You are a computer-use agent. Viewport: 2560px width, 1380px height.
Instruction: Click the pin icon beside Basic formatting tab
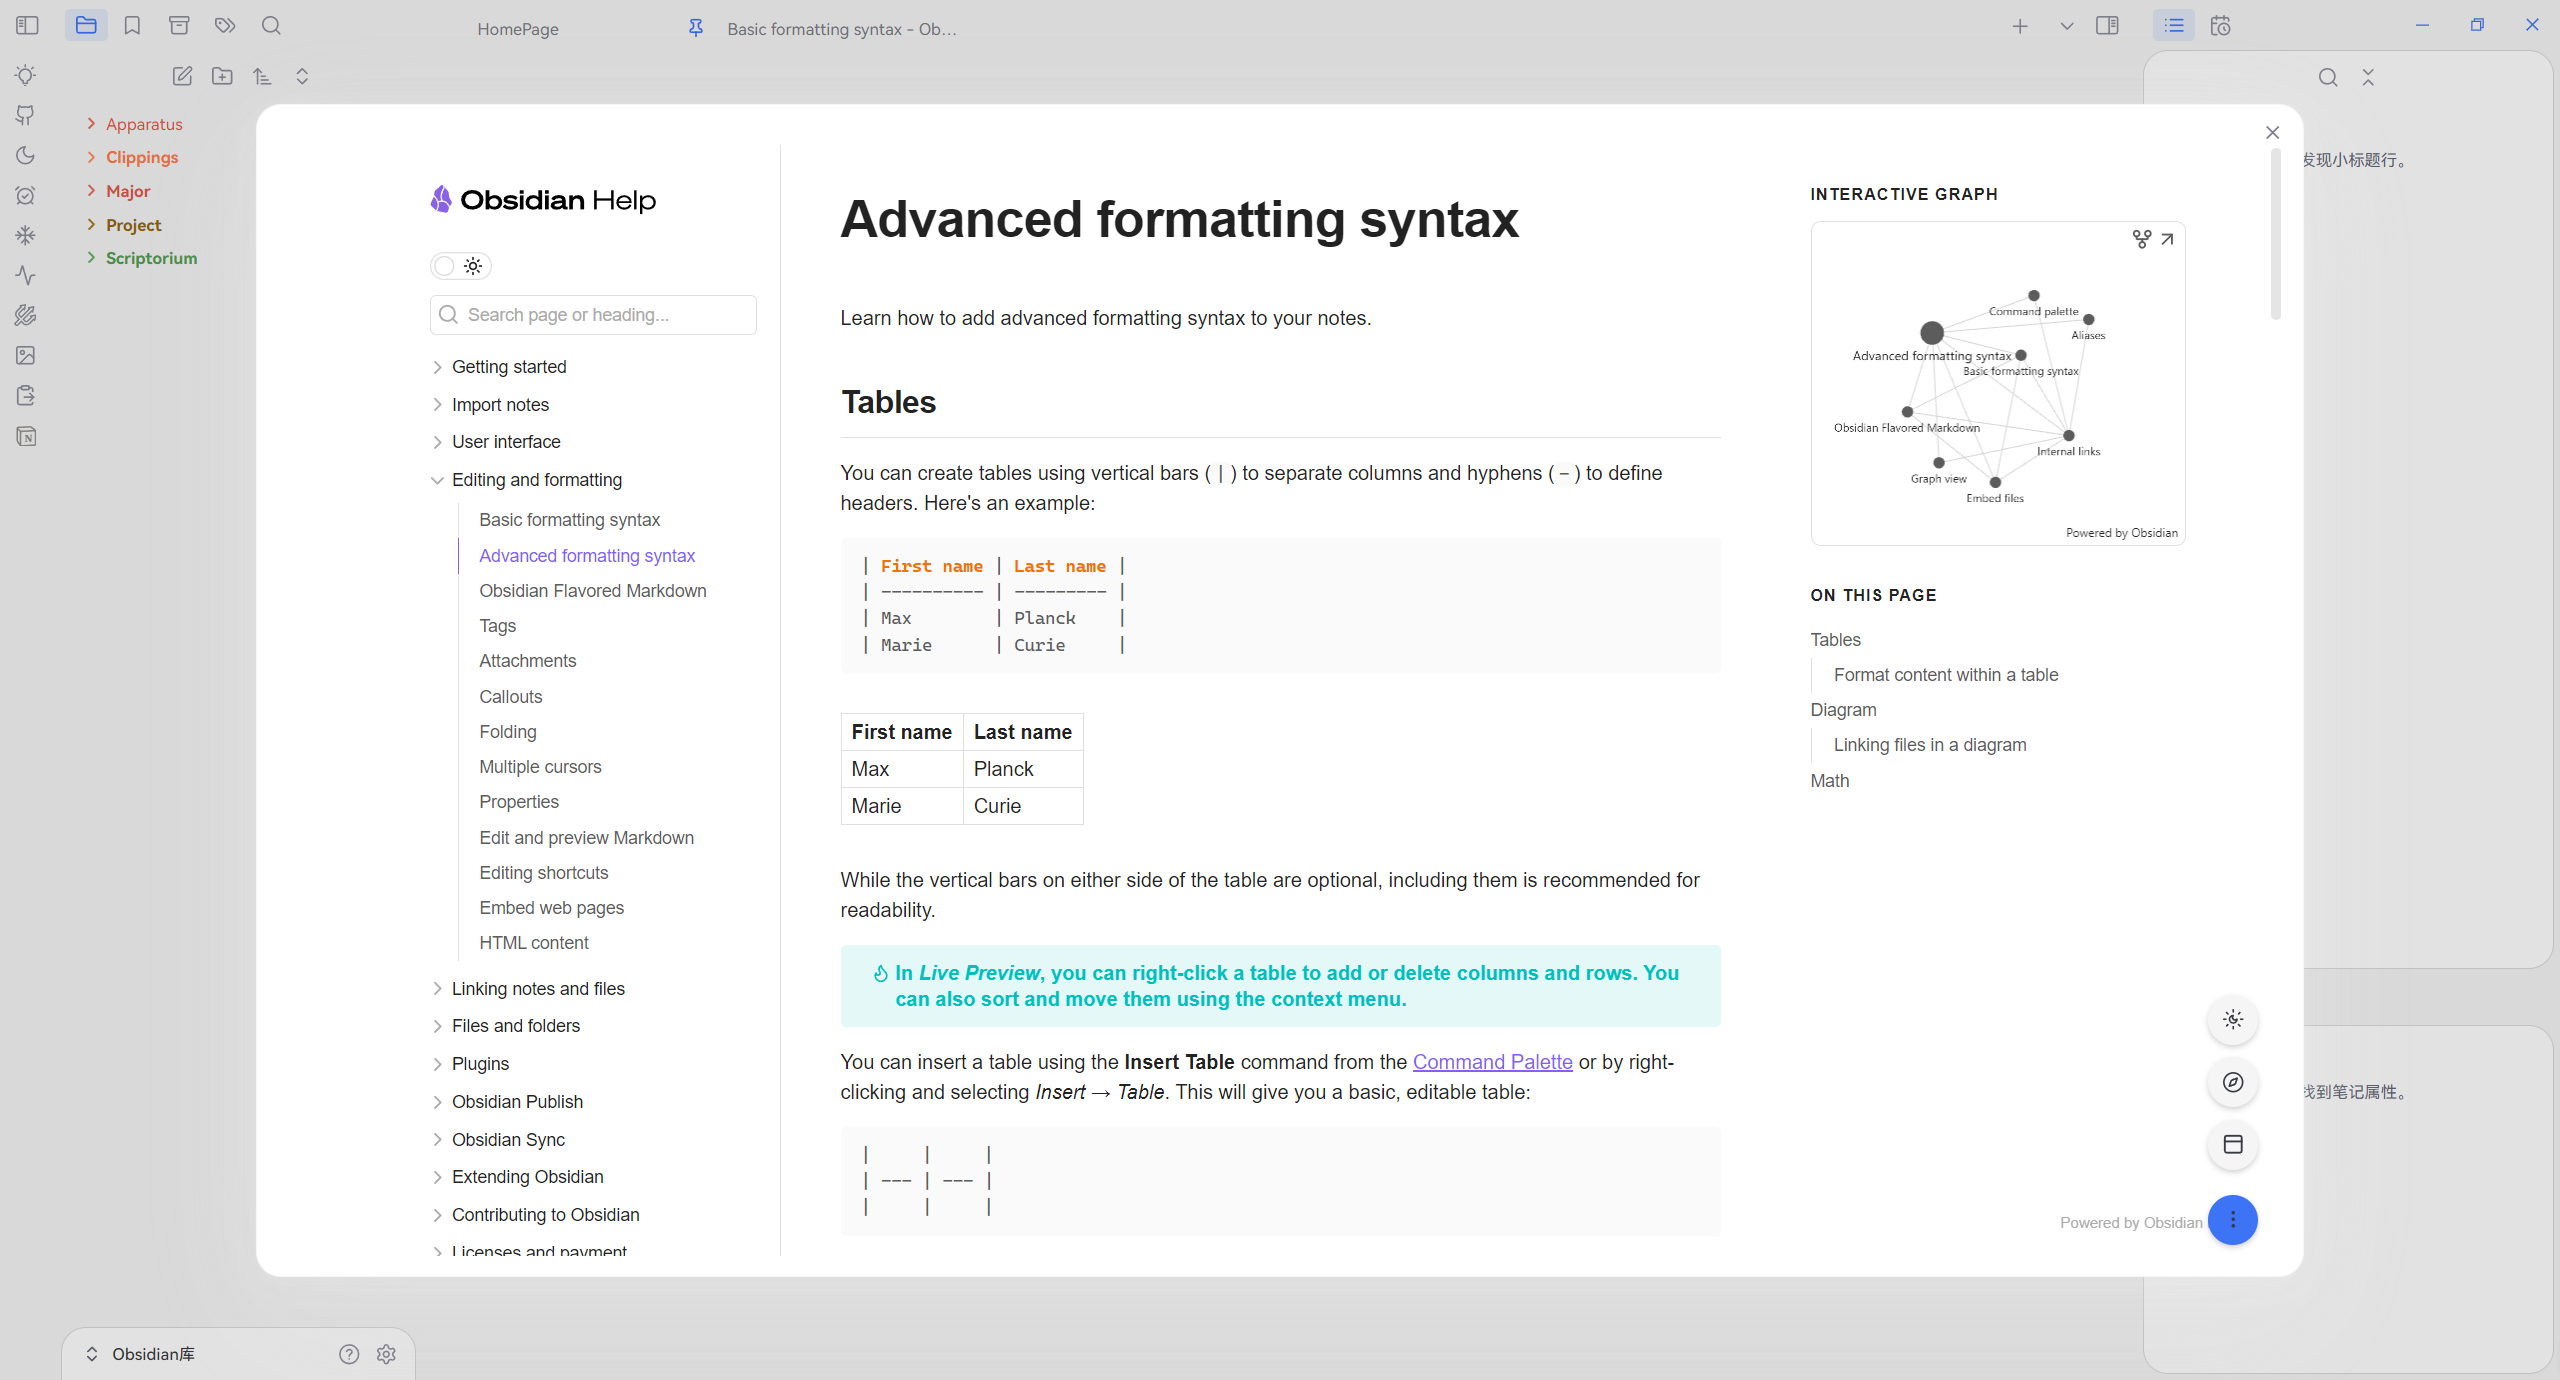[696, 28]
